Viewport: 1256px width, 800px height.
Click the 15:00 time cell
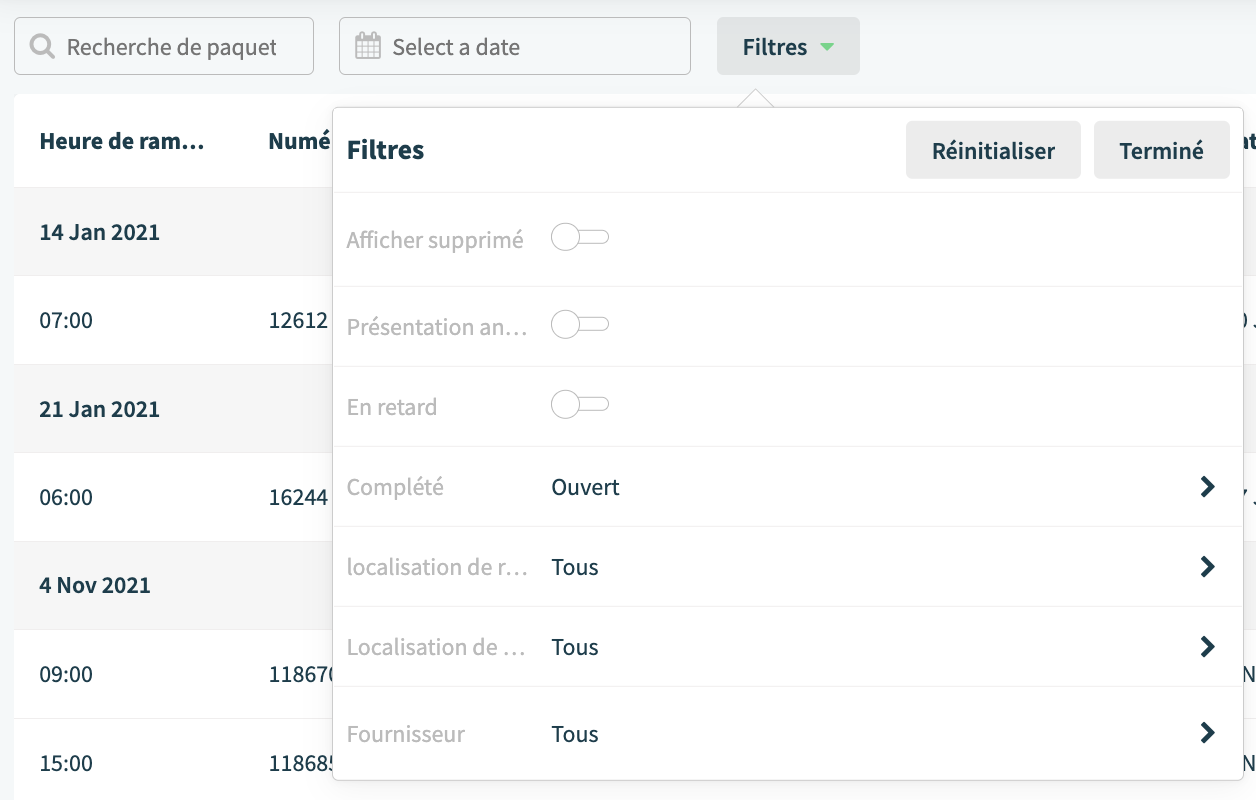point(66,763)
